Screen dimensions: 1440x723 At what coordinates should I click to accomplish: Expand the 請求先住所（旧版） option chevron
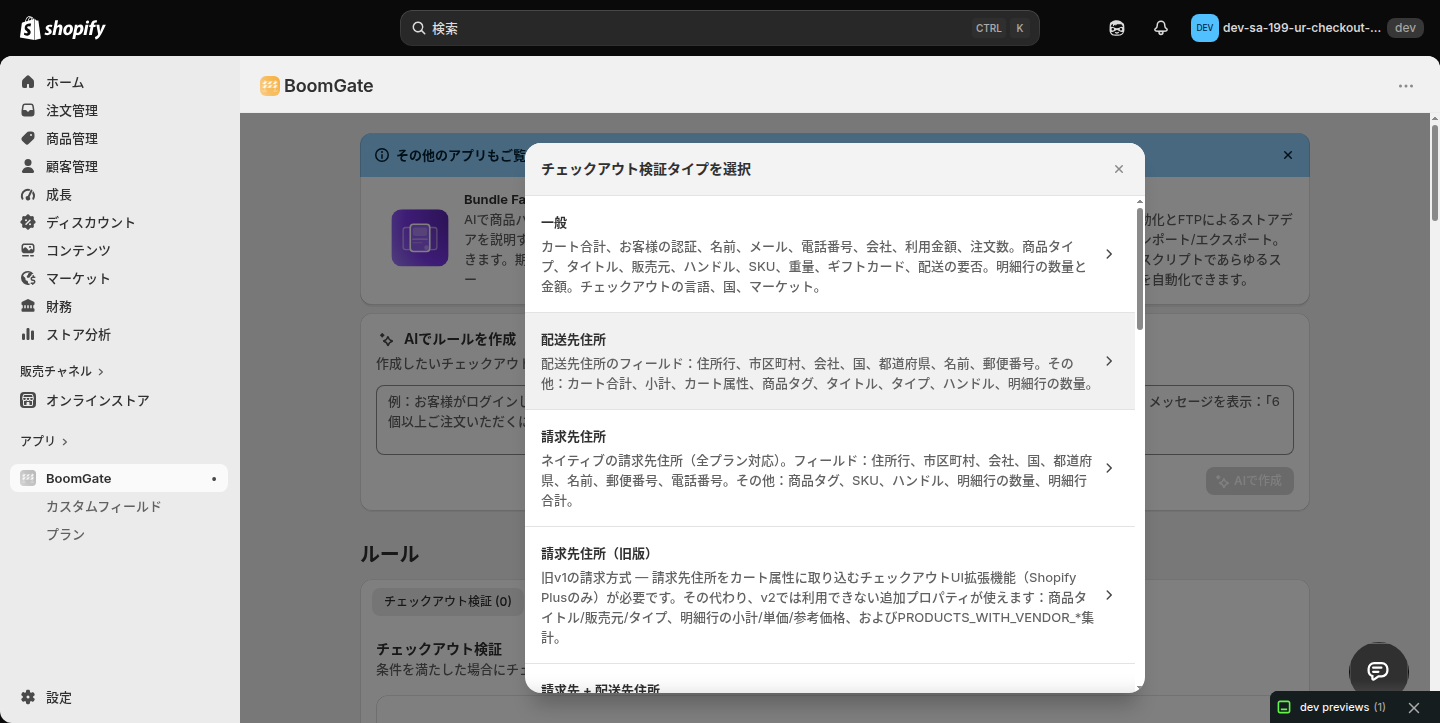click(1109, 595)
